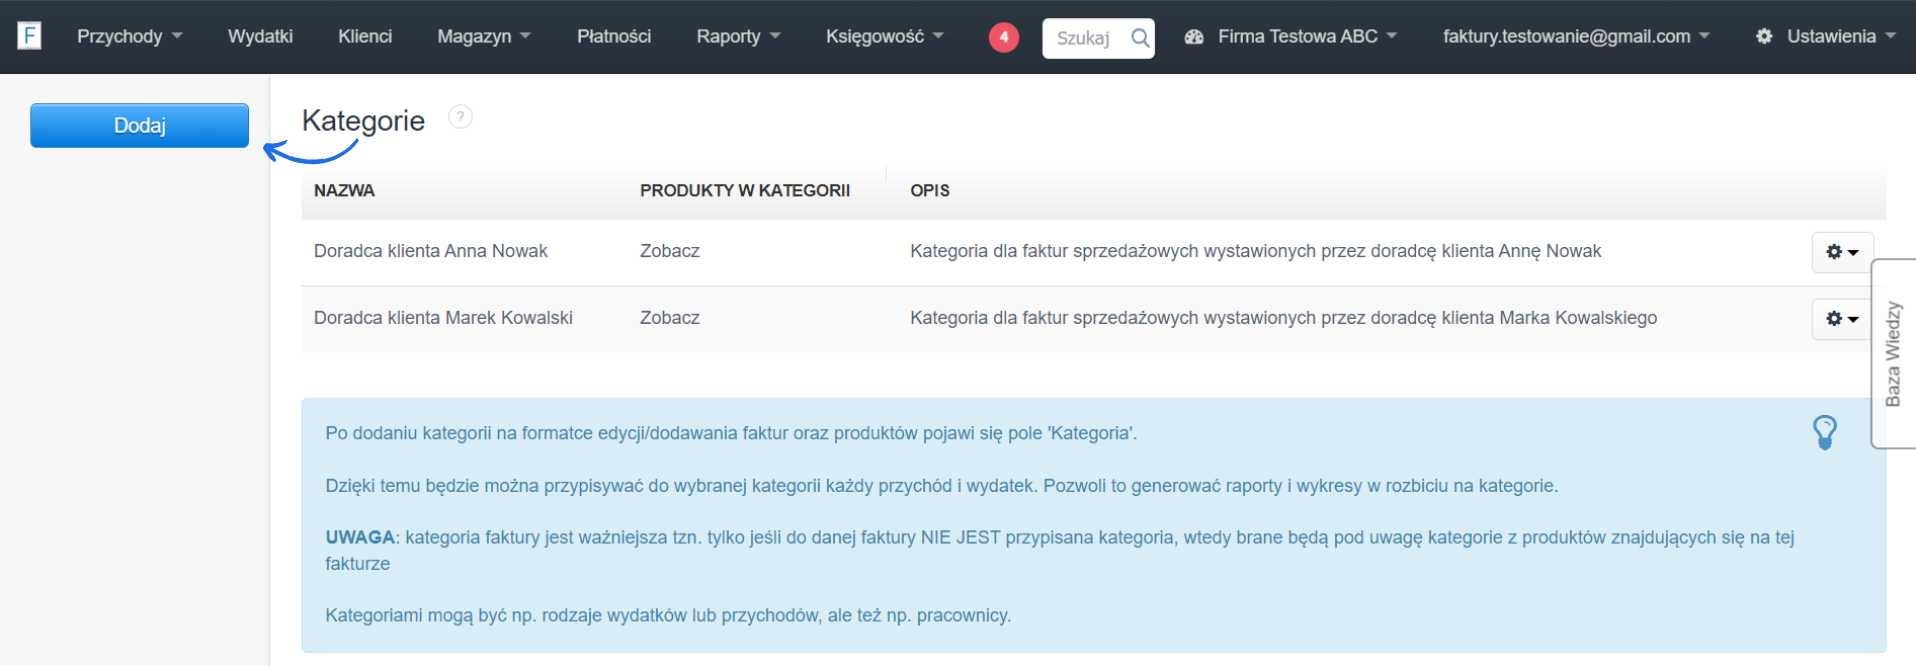Click the blue Dodaj button
The image size is (1916, 671).
[139, 125]
